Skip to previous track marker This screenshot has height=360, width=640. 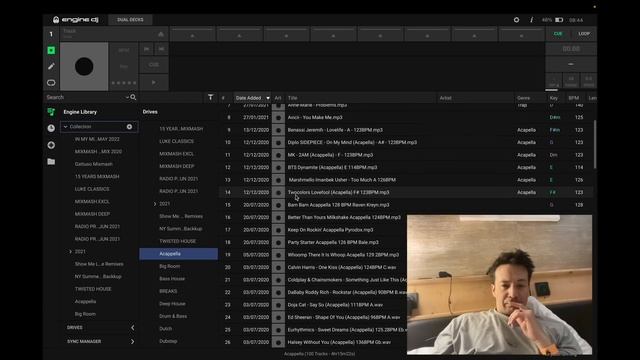coord(147,49)
